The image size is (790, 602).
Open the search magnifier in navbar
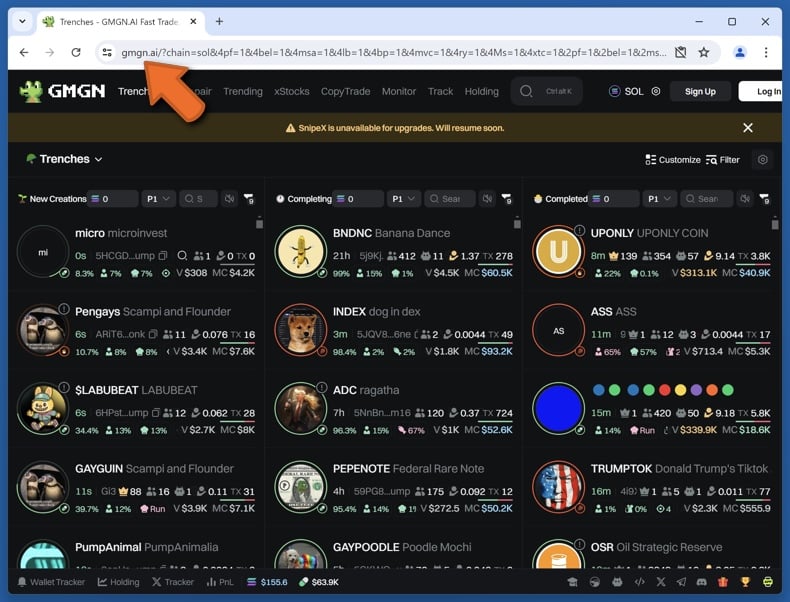click(526, 91)
